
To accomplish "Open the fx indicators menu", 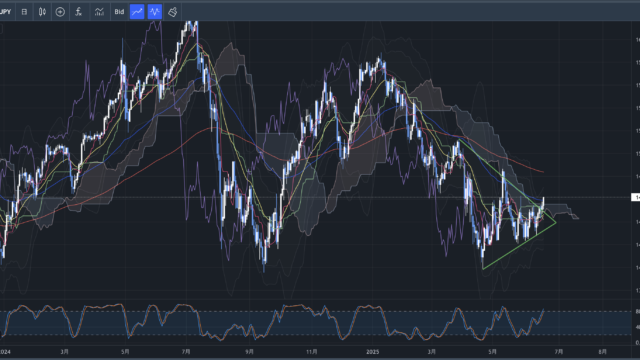I will 78,12.
